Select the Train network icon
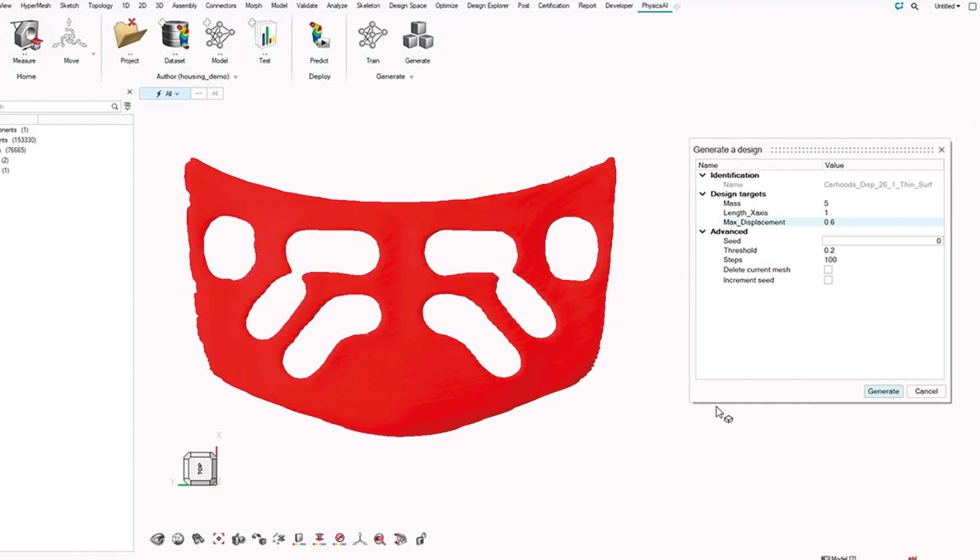The image size is (980, 560). point(372,35)
